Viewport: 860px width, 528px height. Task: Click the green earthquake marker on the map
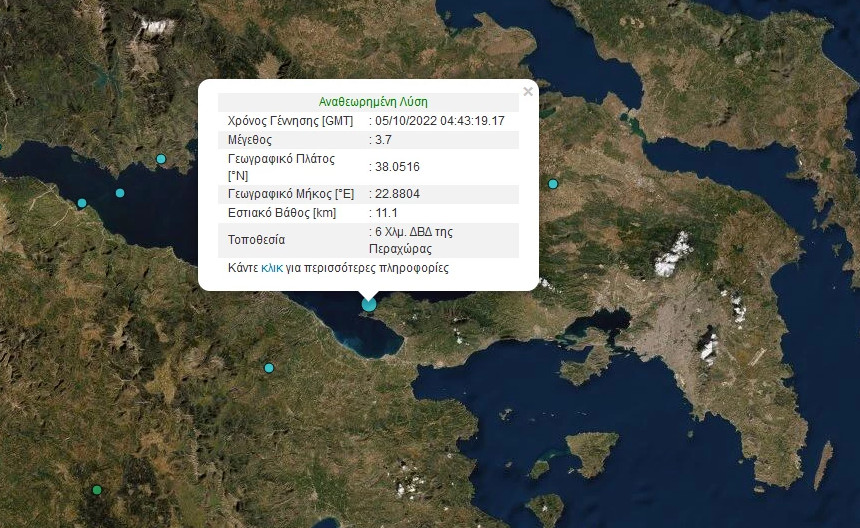[97, 490]
